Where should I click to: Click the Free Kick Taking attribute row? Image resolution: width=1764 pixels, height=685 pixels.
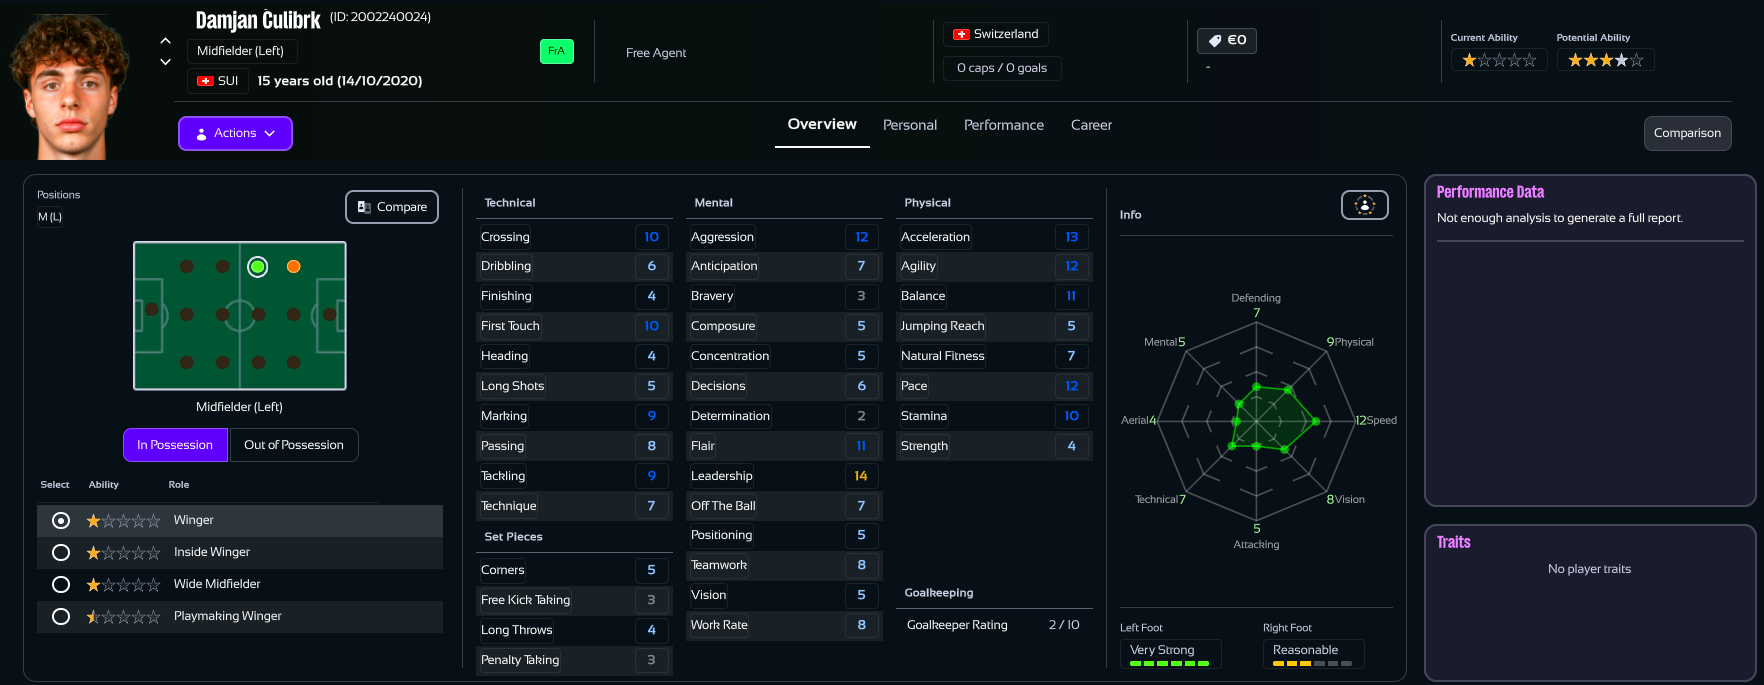point(573,600)
